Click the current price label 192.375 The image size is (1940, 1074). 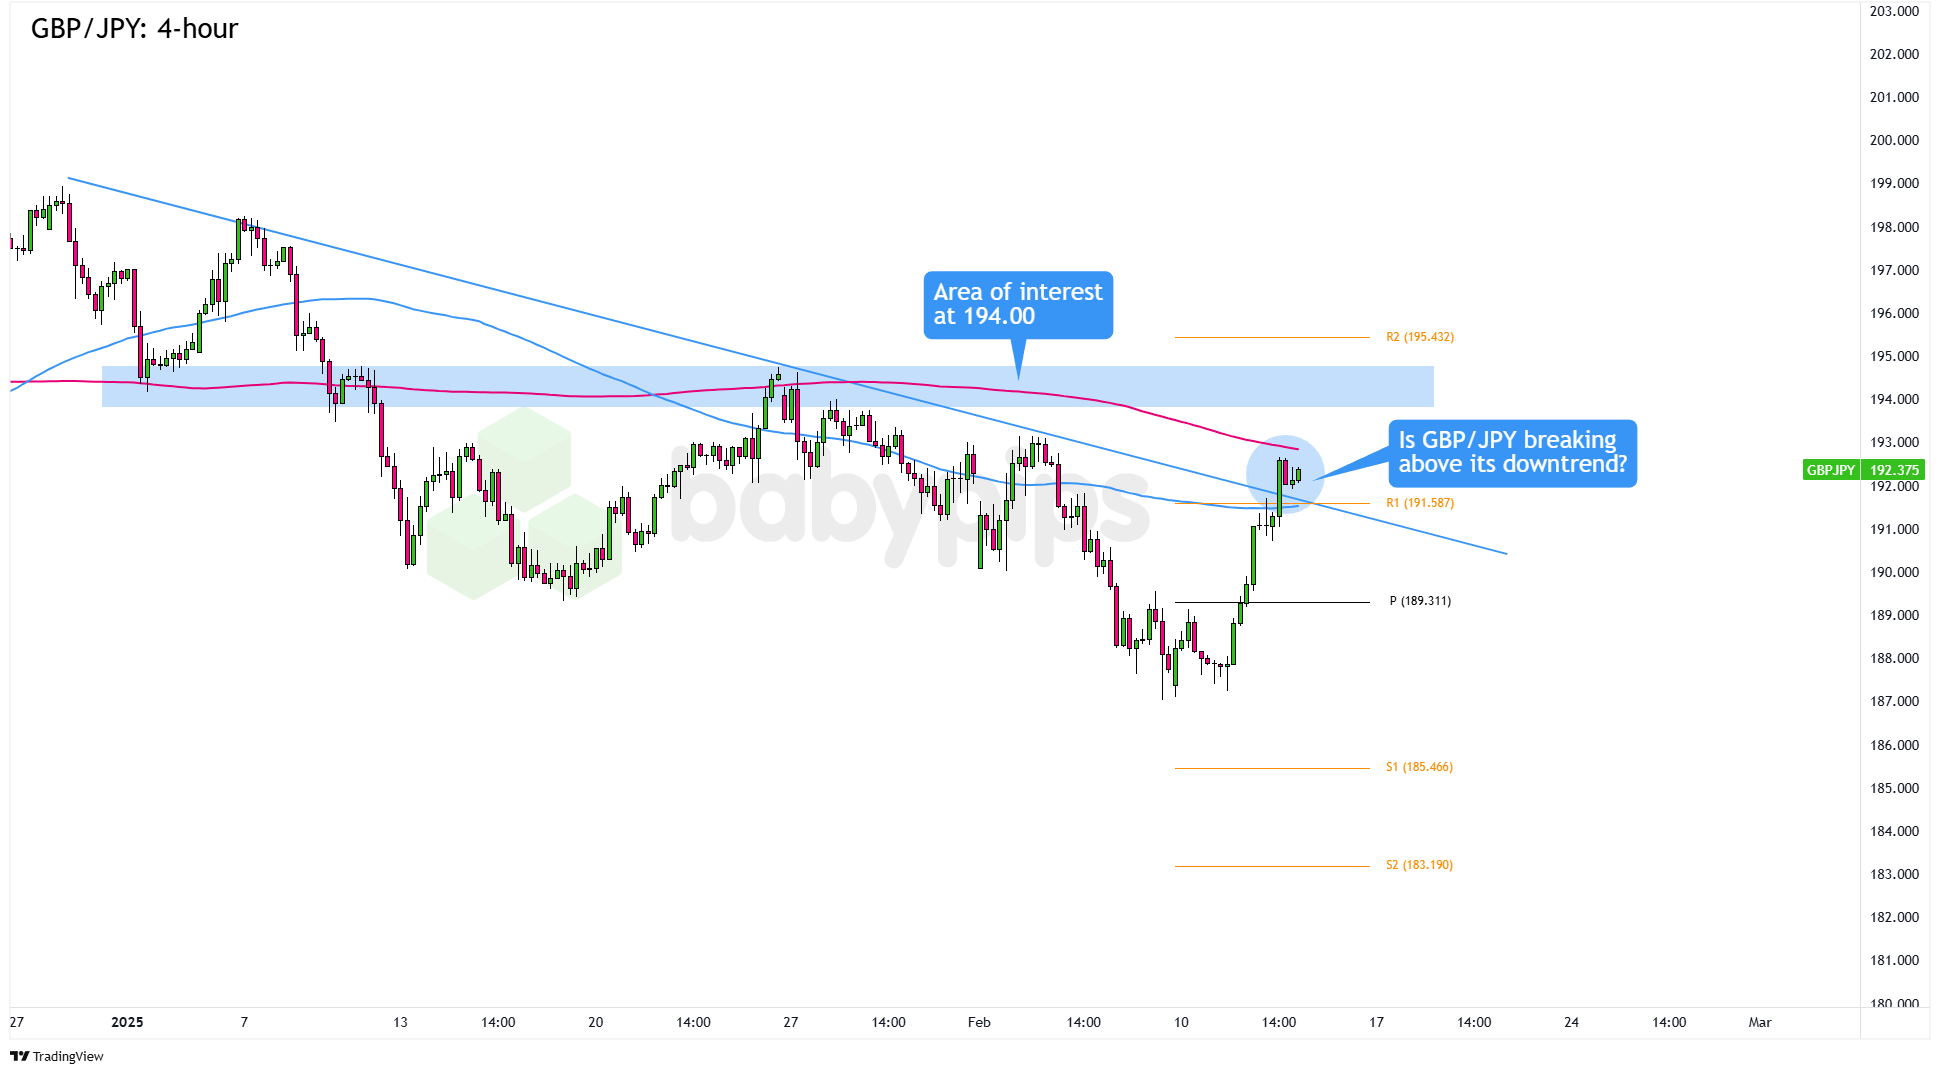[1894, 470]
